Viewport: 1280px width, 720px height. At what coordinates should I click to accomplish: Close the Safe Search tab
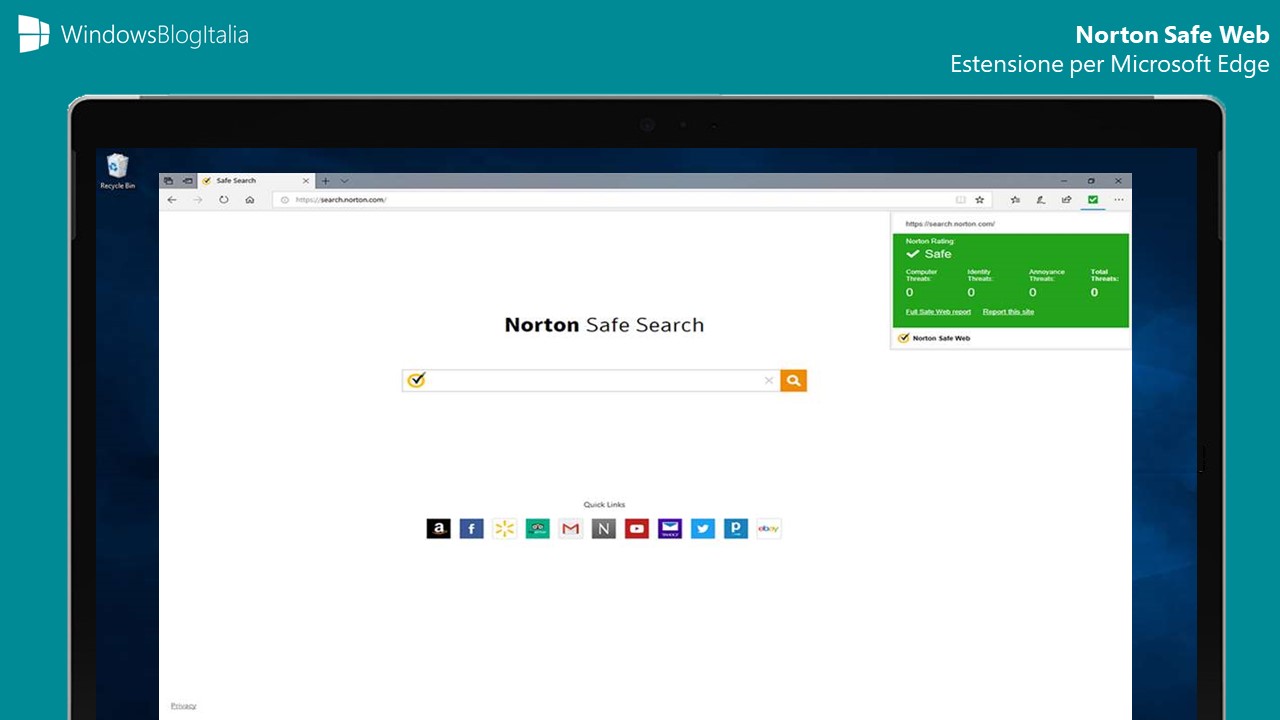[x=306, y=181]
